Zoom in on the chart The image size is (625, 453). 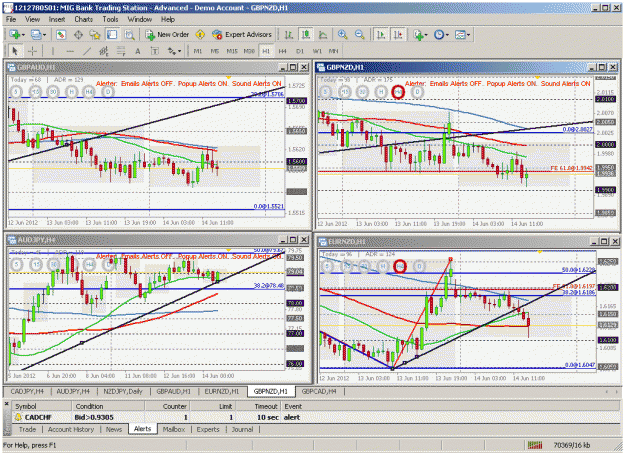coord(342,35)
